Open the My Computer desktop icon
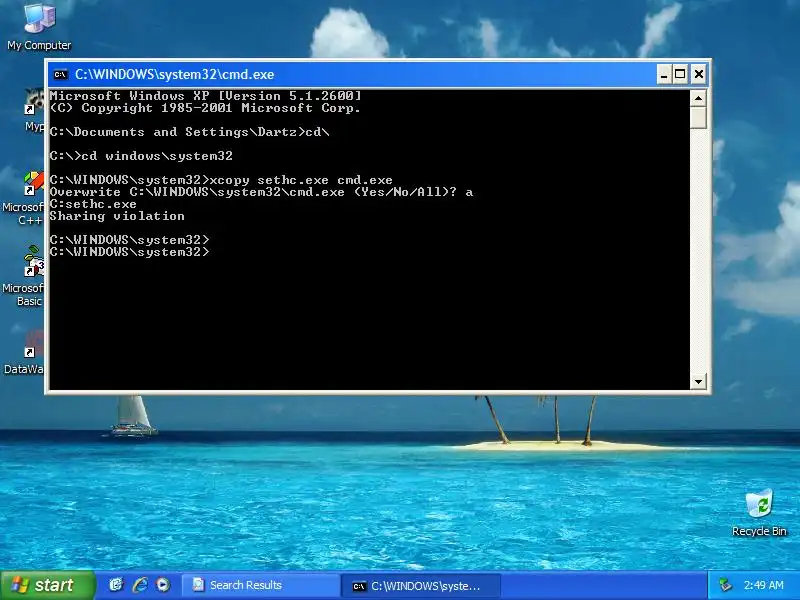Screen dimensions: 800x600 [39, 27]
